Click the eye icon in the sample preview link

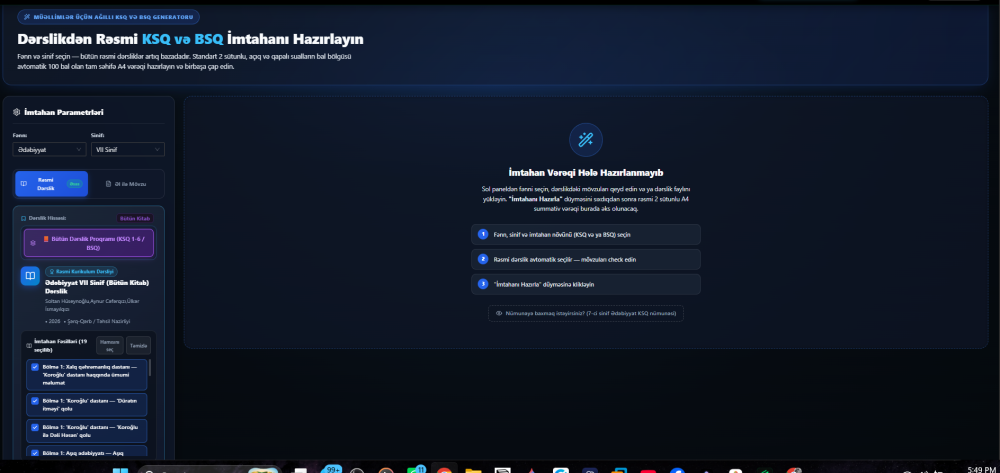499,313
